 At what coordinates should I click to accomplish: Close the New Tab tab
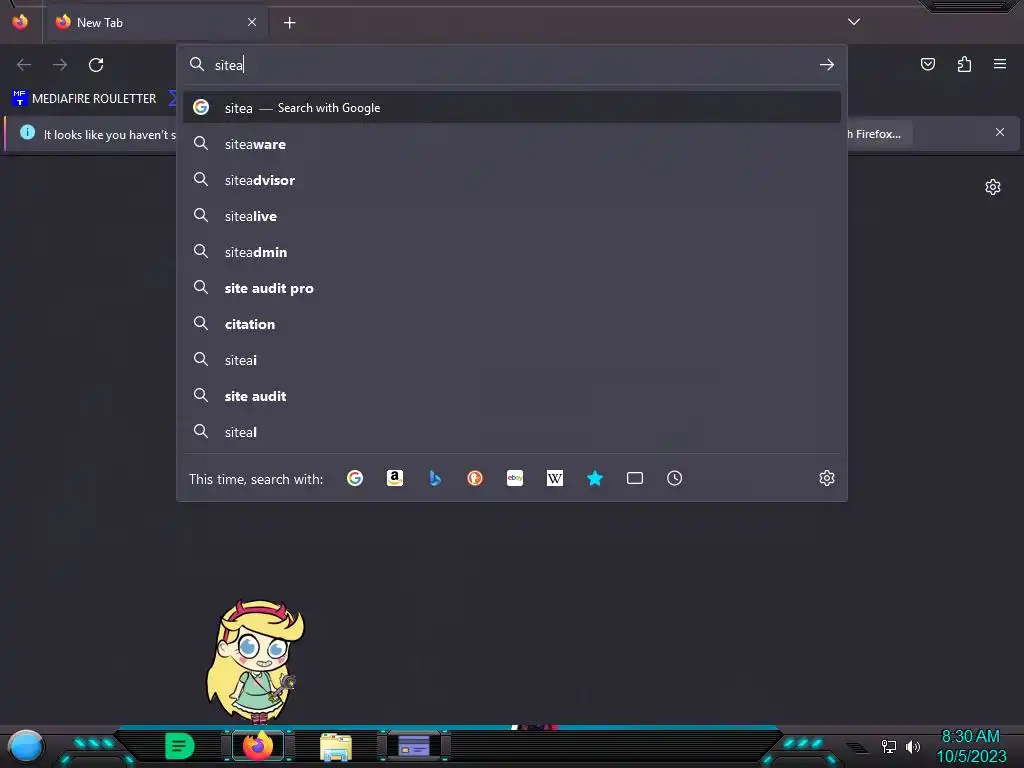click(x=252, y=22)
